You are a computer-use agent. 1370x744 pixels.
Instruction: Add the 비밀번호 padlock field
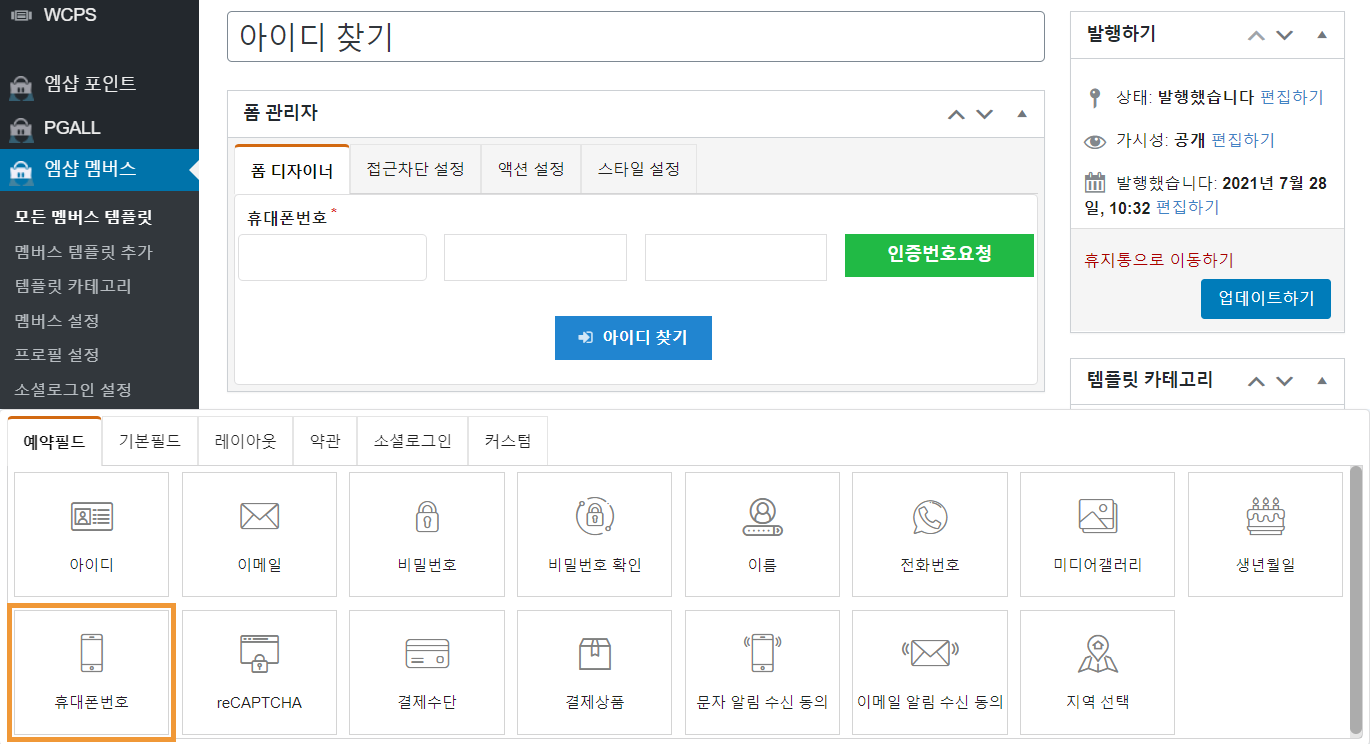pos(427,535)
